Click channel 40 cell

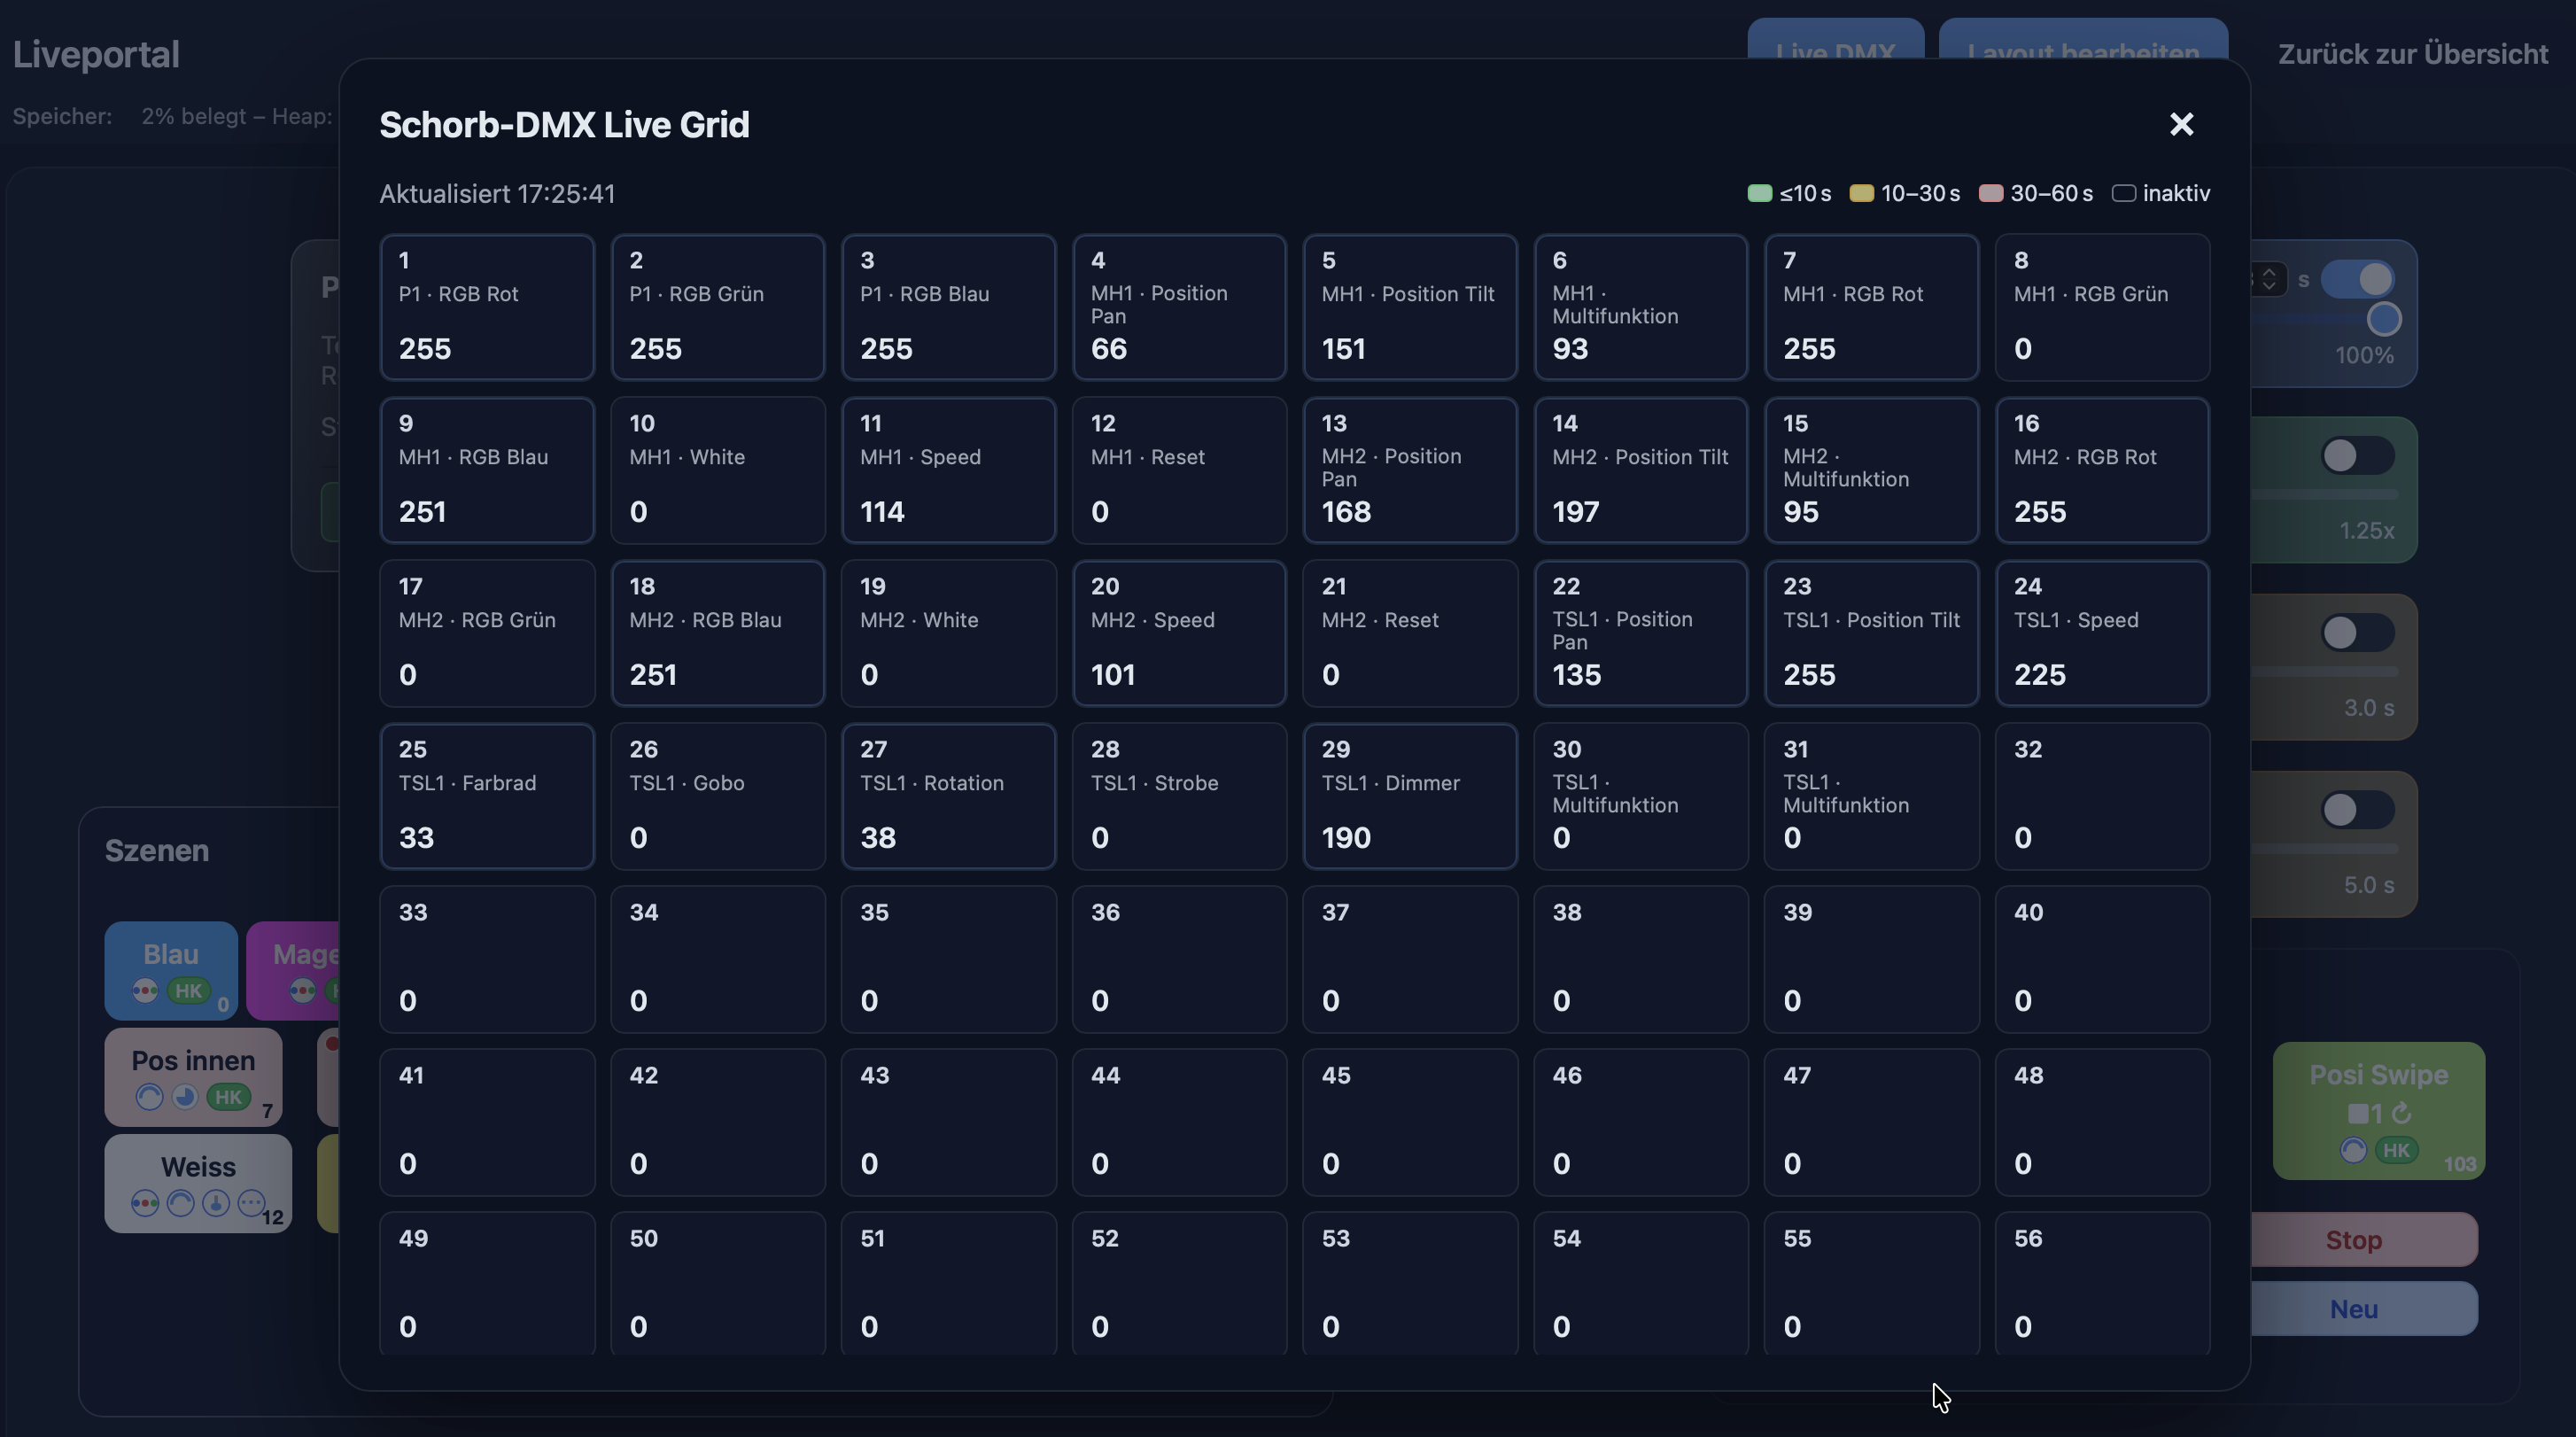2102,959
